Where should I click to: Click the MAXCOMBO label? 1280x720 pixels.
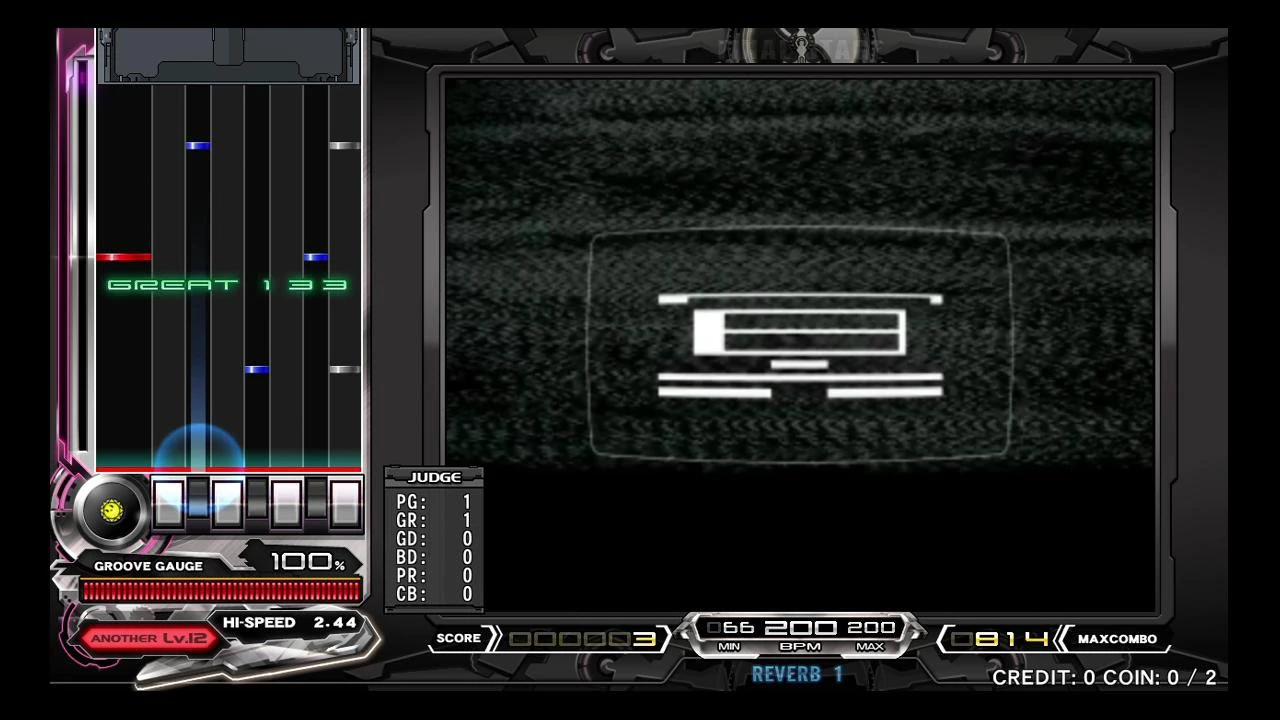(x=1117, y=639)
